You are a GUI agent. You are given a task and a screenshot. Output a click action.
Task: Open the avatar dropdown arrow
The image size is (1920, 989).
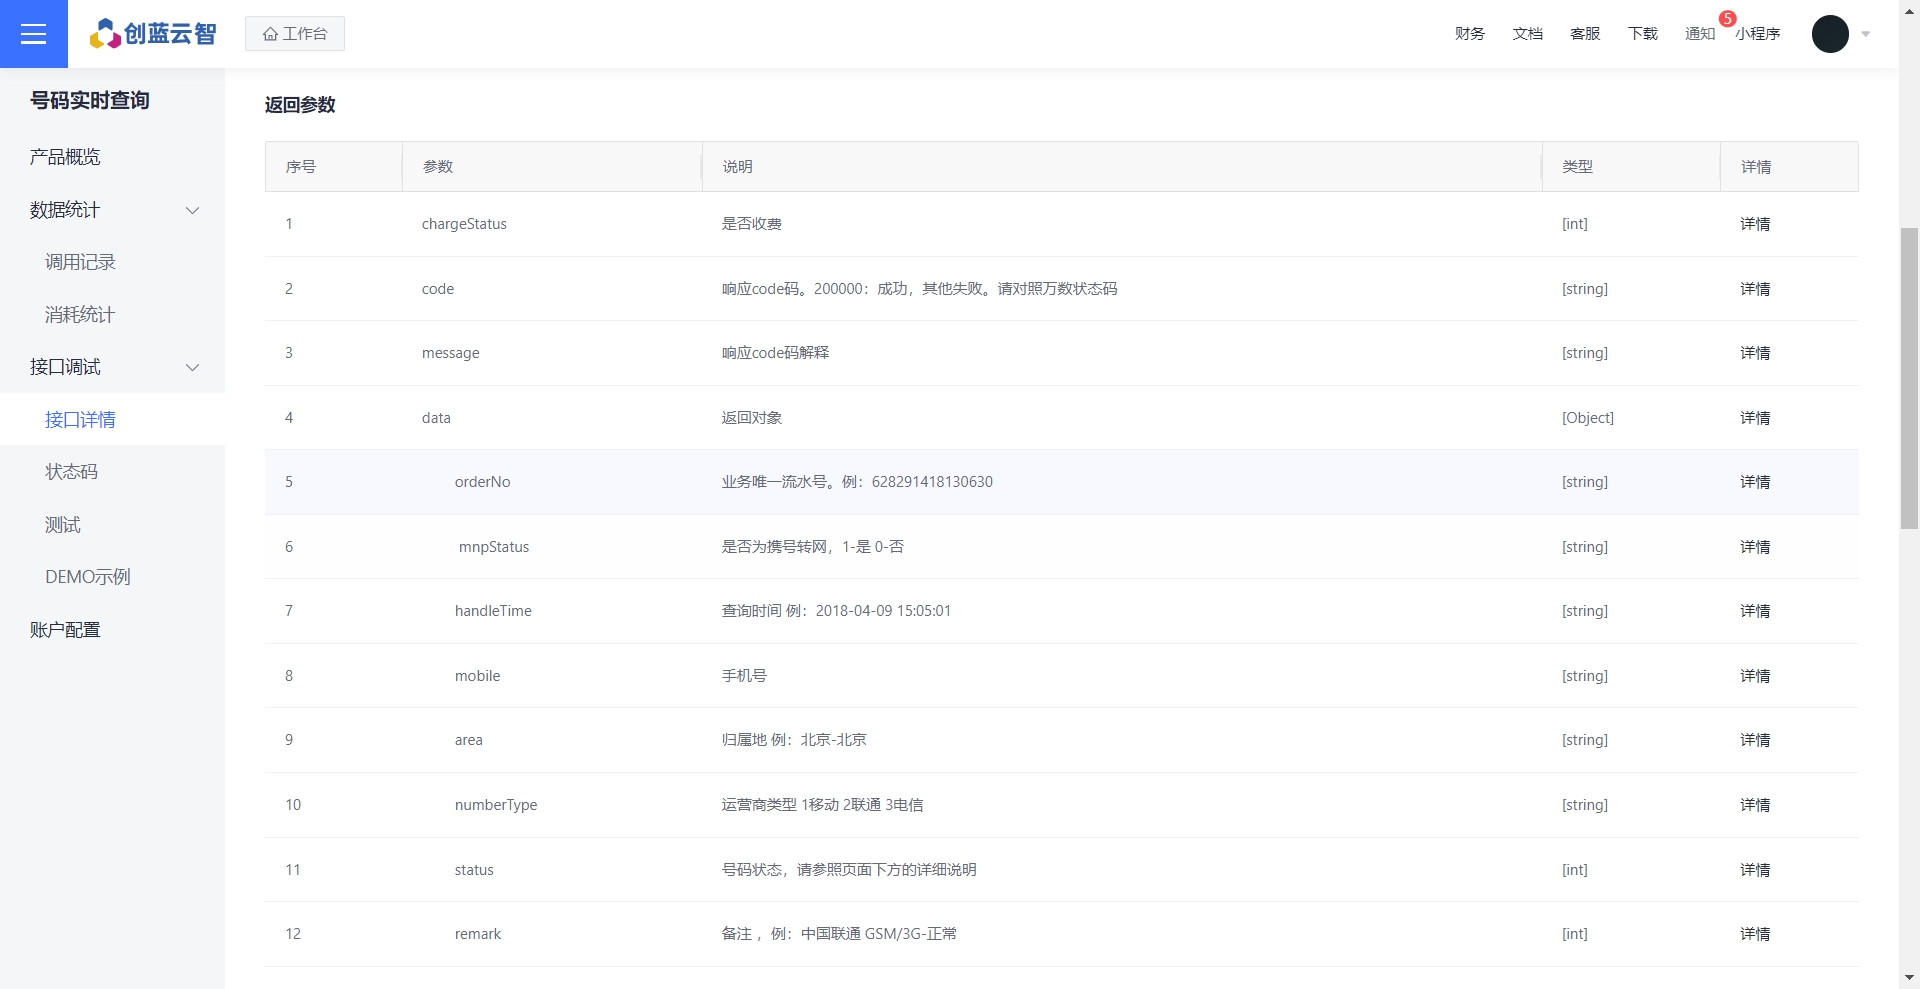pos(1866,34)
